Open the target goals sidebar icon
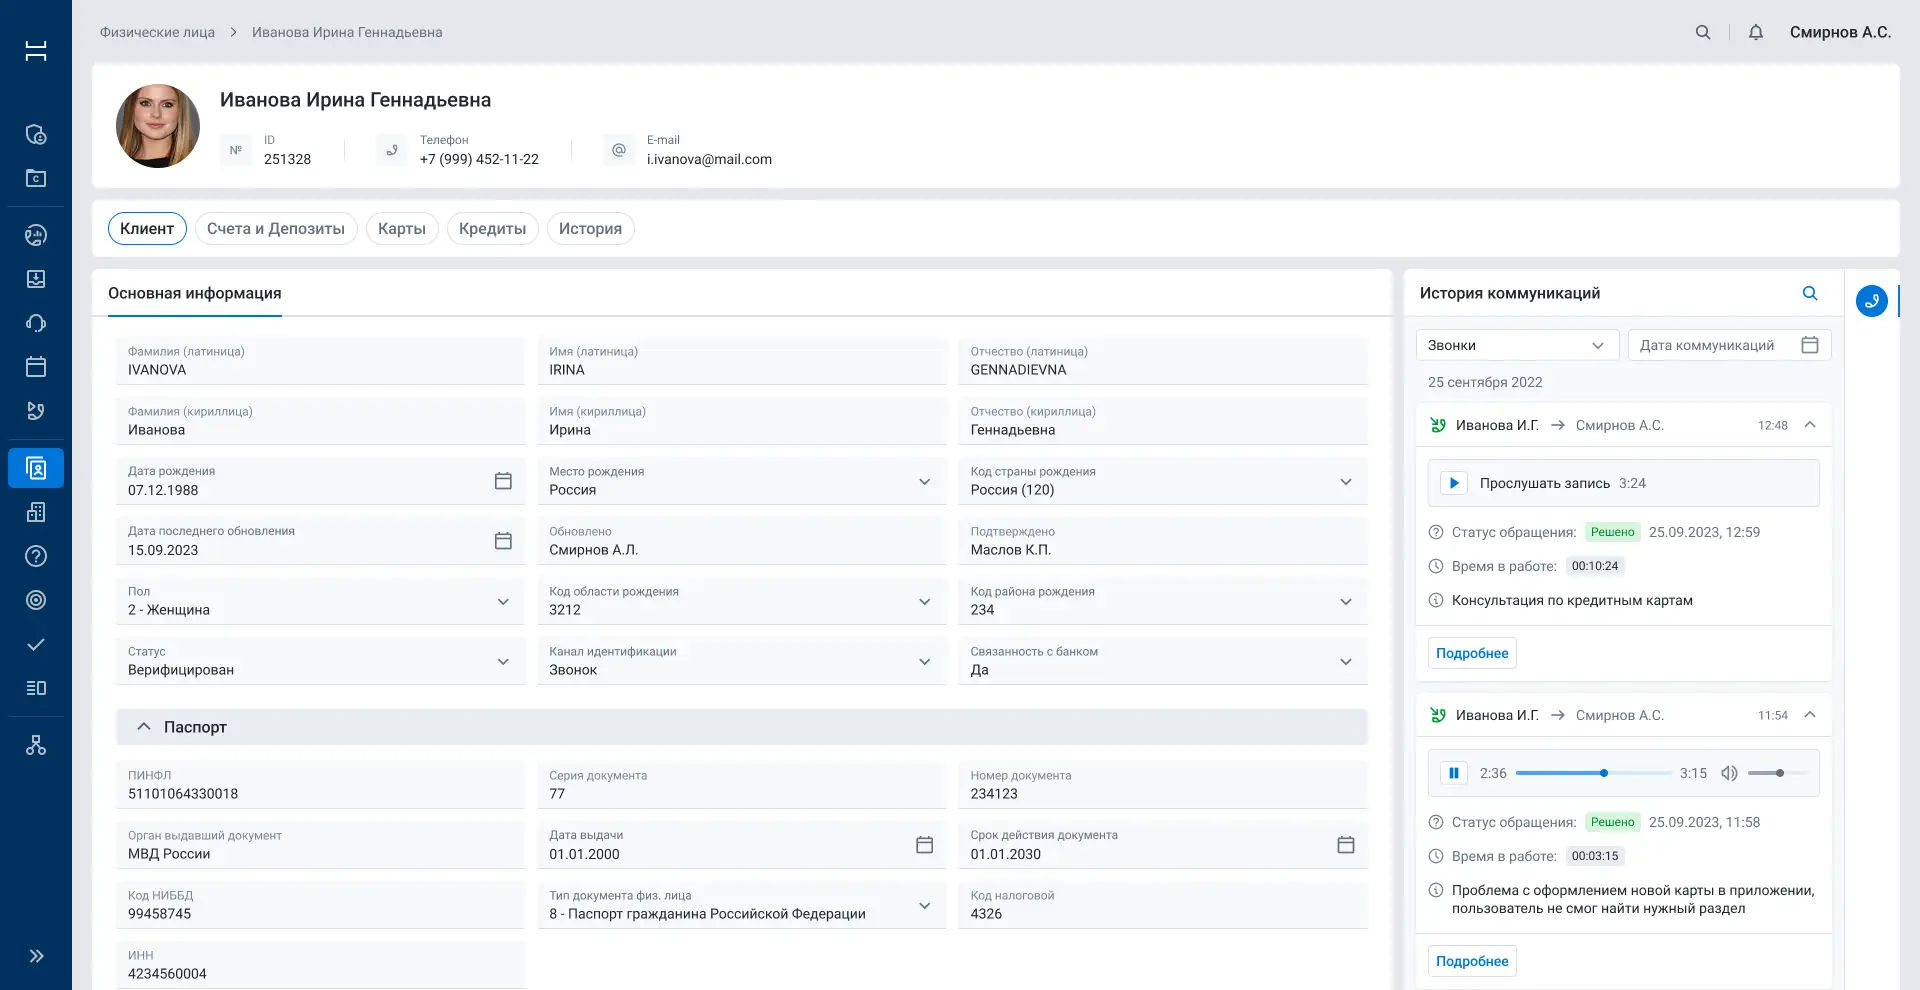The height and width of the screenshot is (990, 1920). (x=36, y=600)
